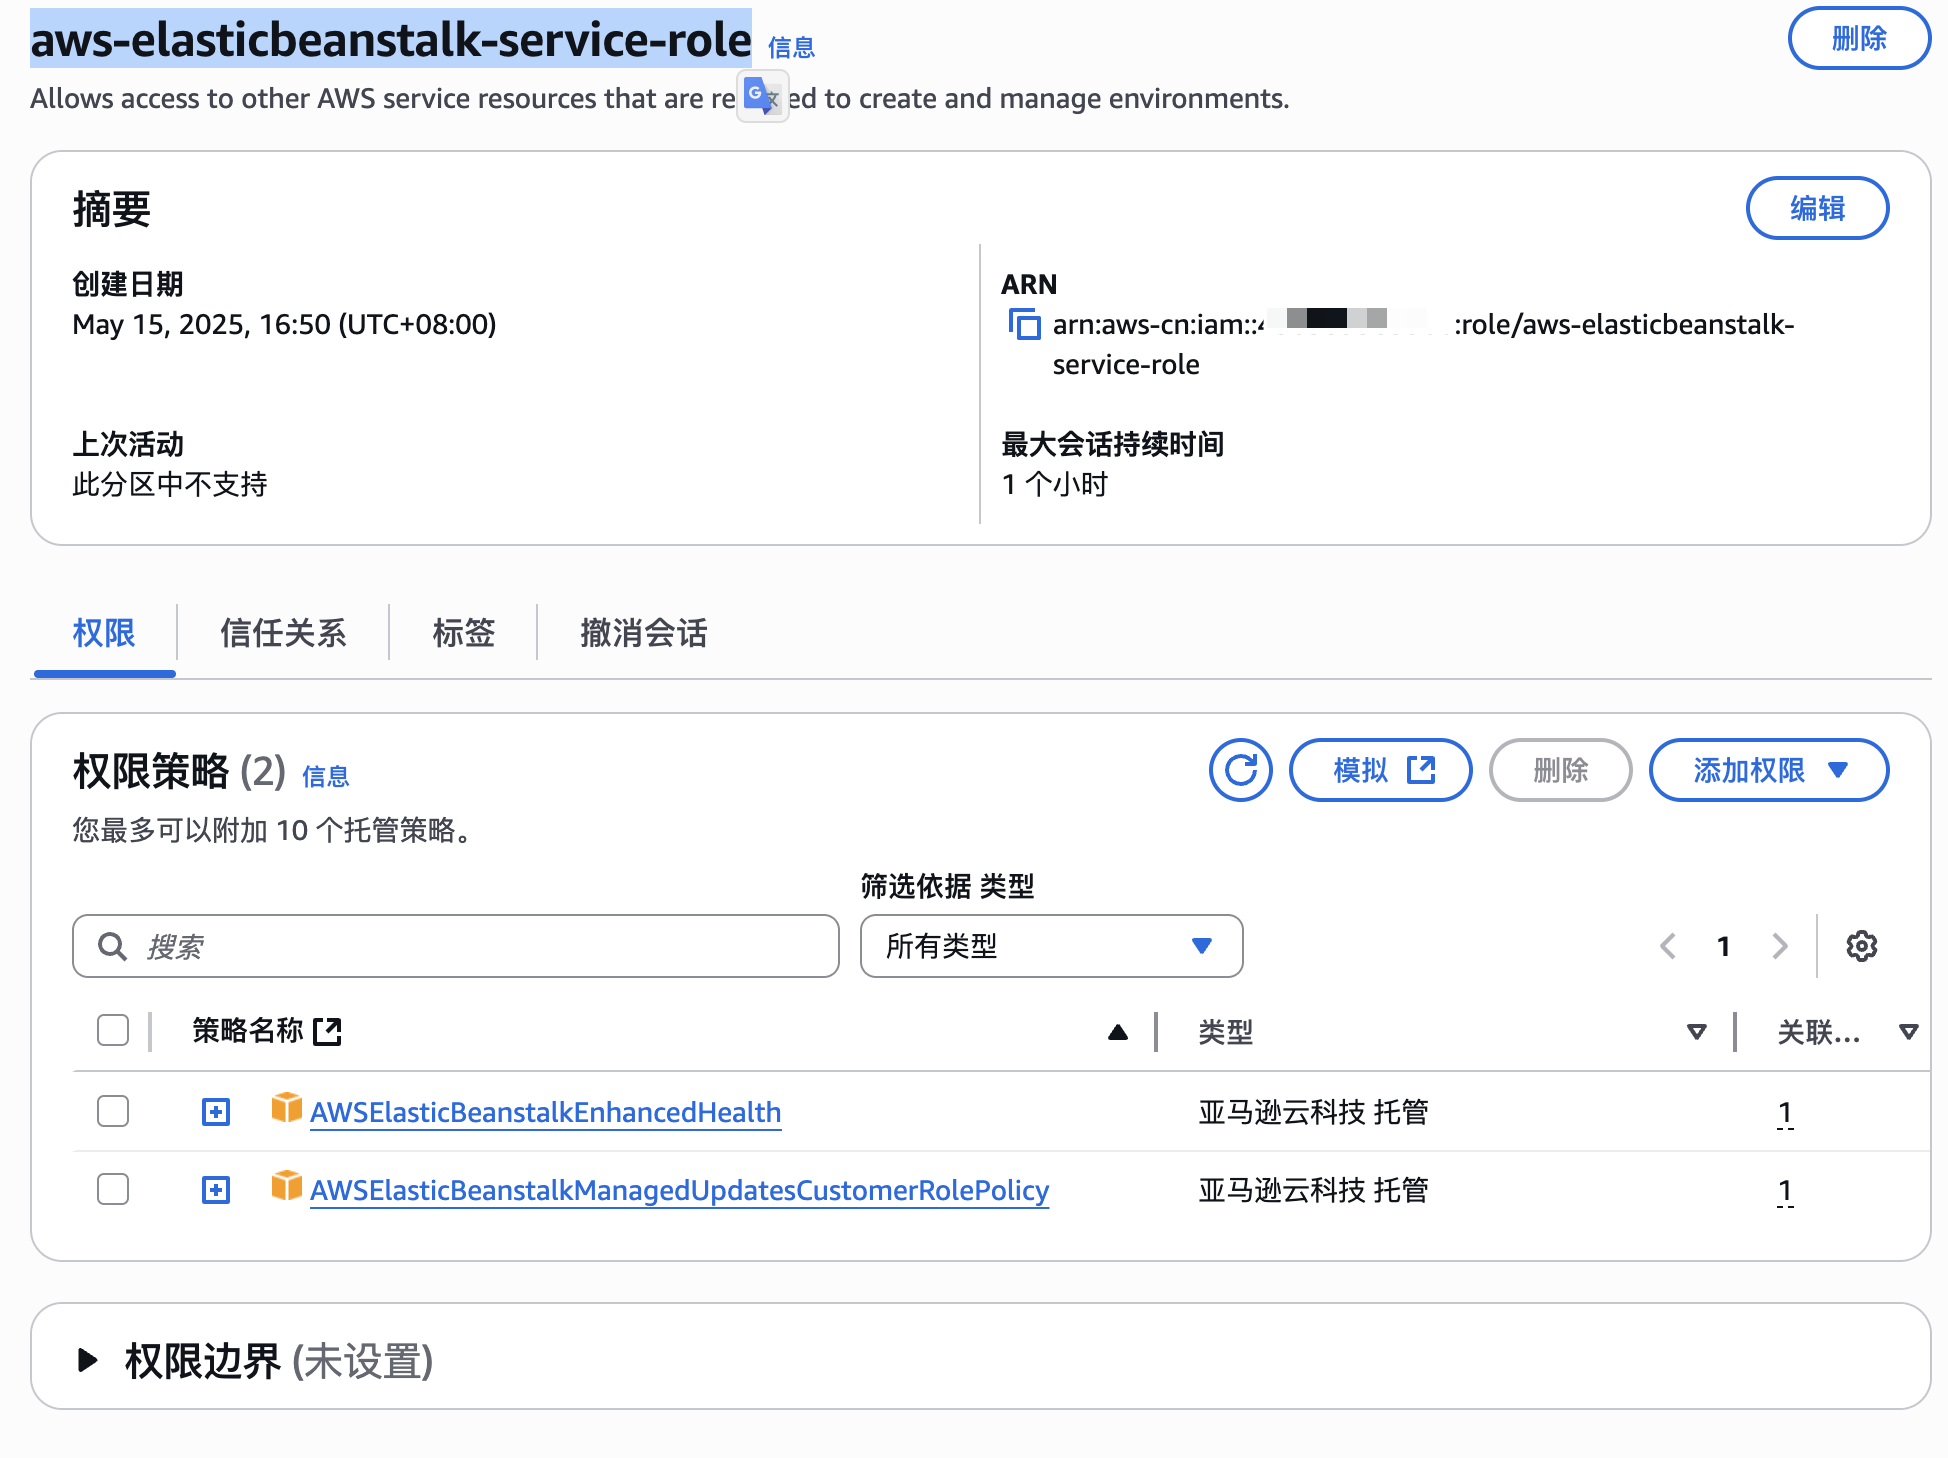Check the select-all policies checkbox
The width and height of the screenshot is (1948, 1458).
113,1030
